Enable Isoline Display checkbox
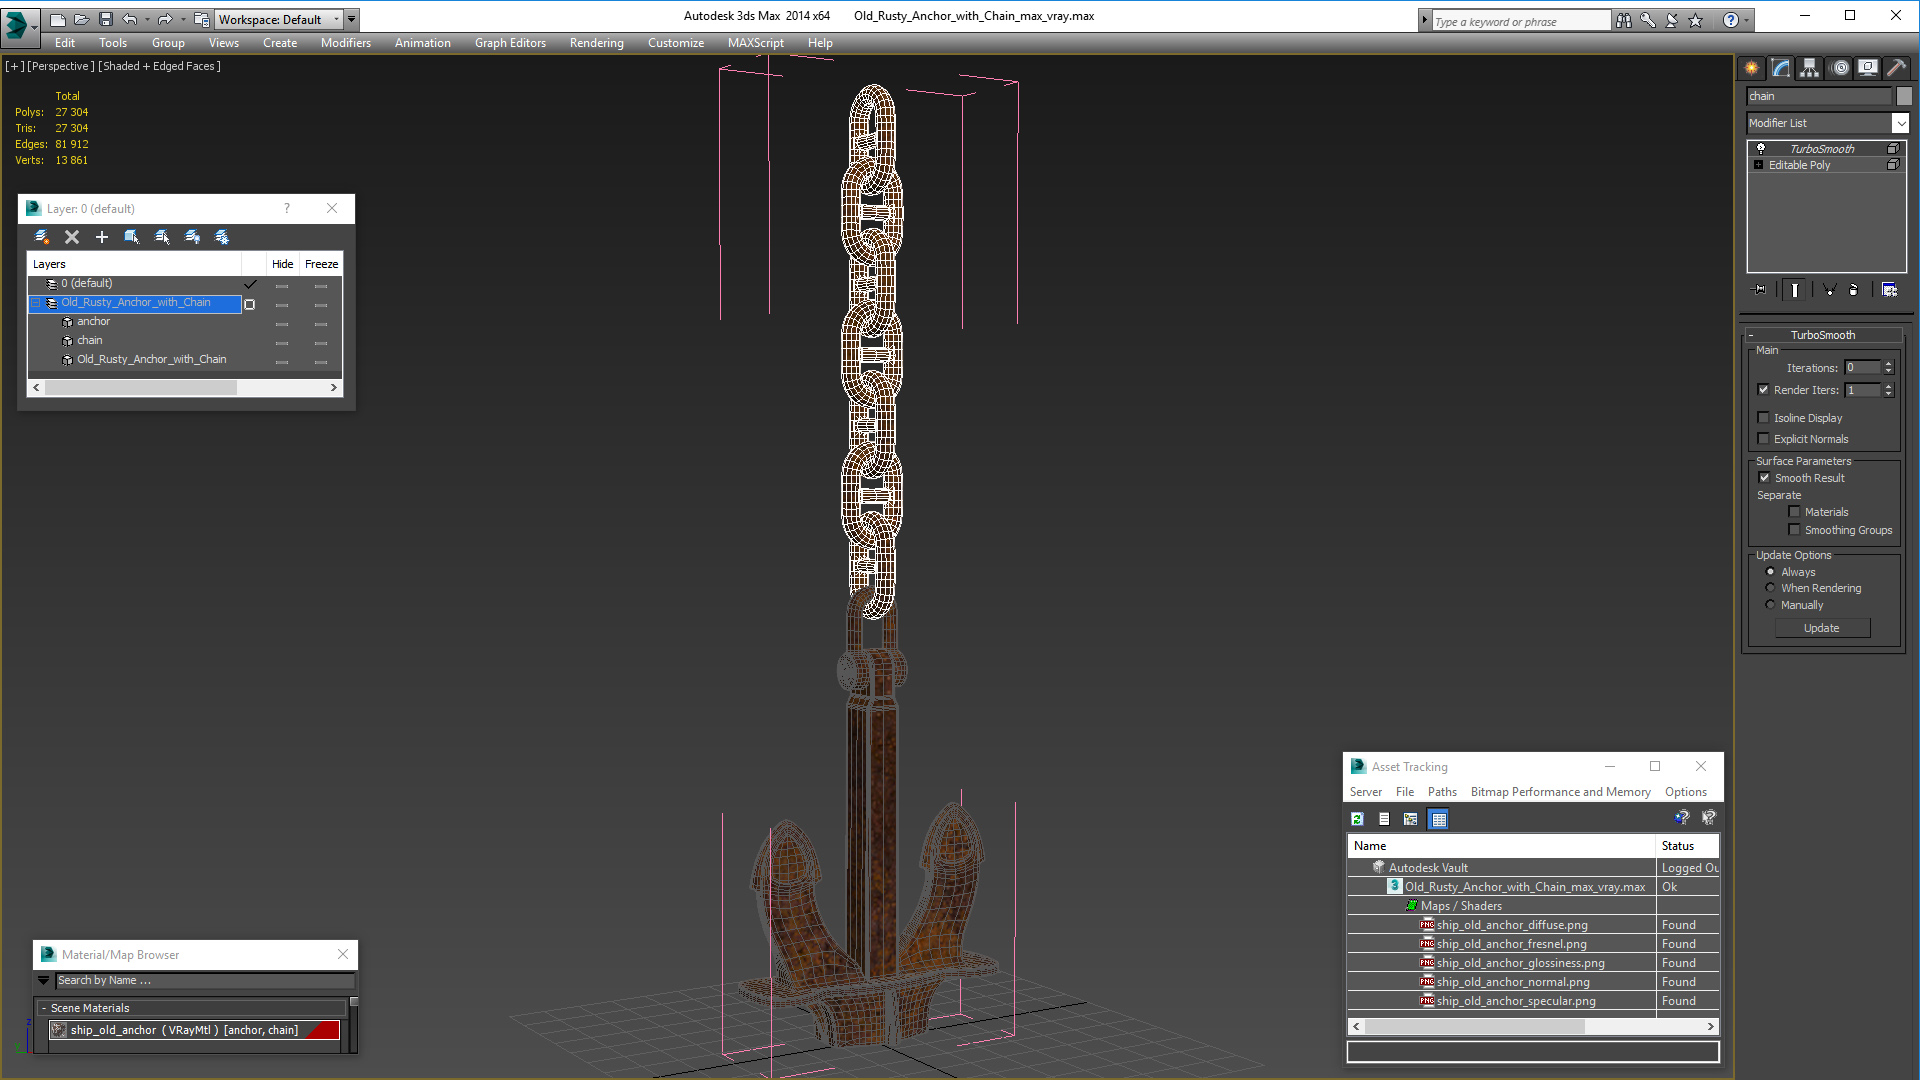The width and height of the screenshot is (1920, 1080). coord(1763,418)
